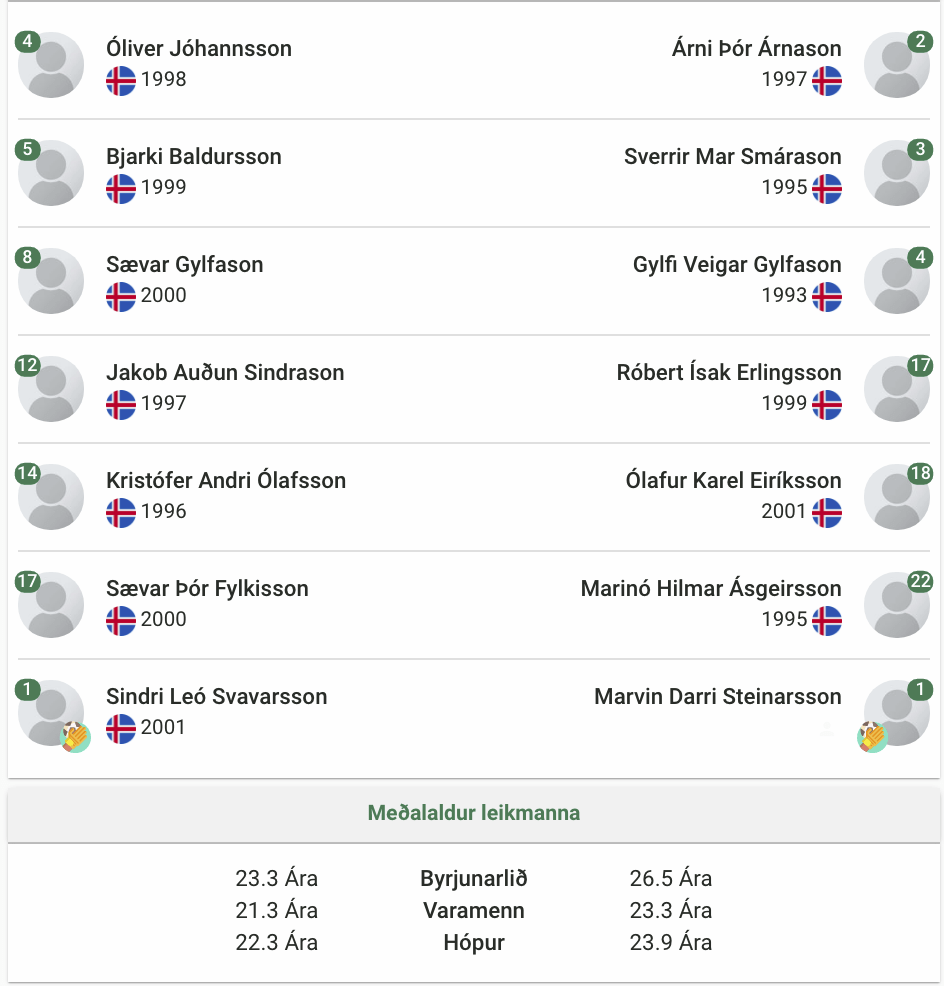The height and width of the screenshot is (986, 944).
Task: Click goalkeeper glove icon on Marvin Darri's avatar
Action: (872, 737)
